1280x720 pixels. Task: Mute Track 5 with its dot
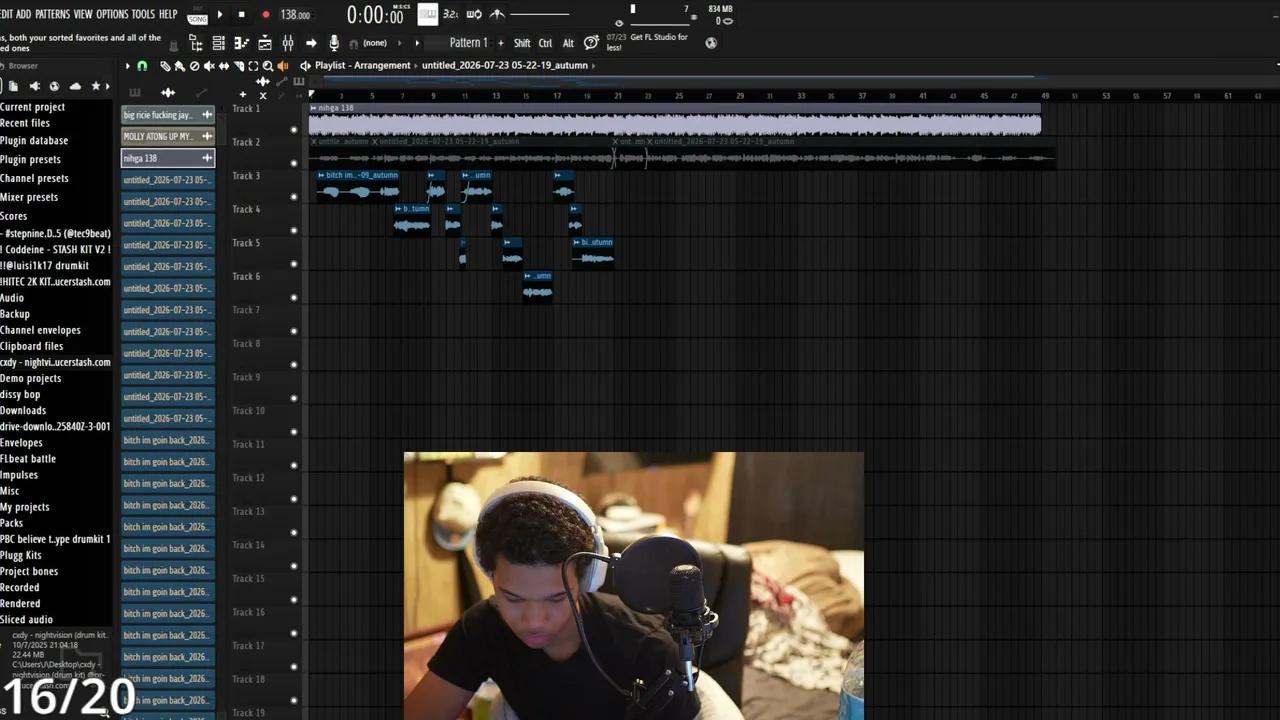[x=294, y=264]
